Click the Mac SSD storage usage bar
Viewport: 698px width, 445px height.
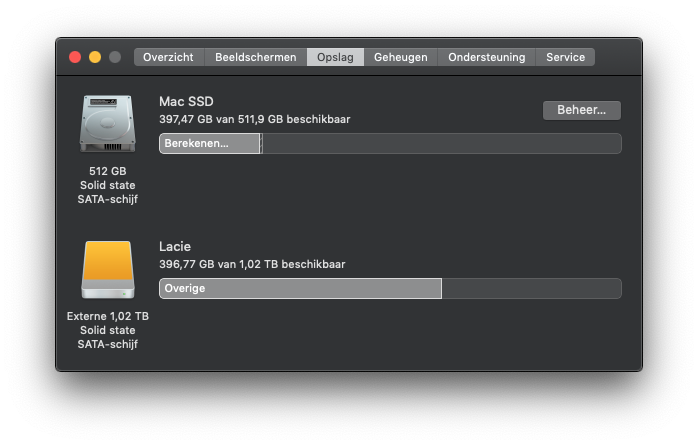(x=440, y=143)
